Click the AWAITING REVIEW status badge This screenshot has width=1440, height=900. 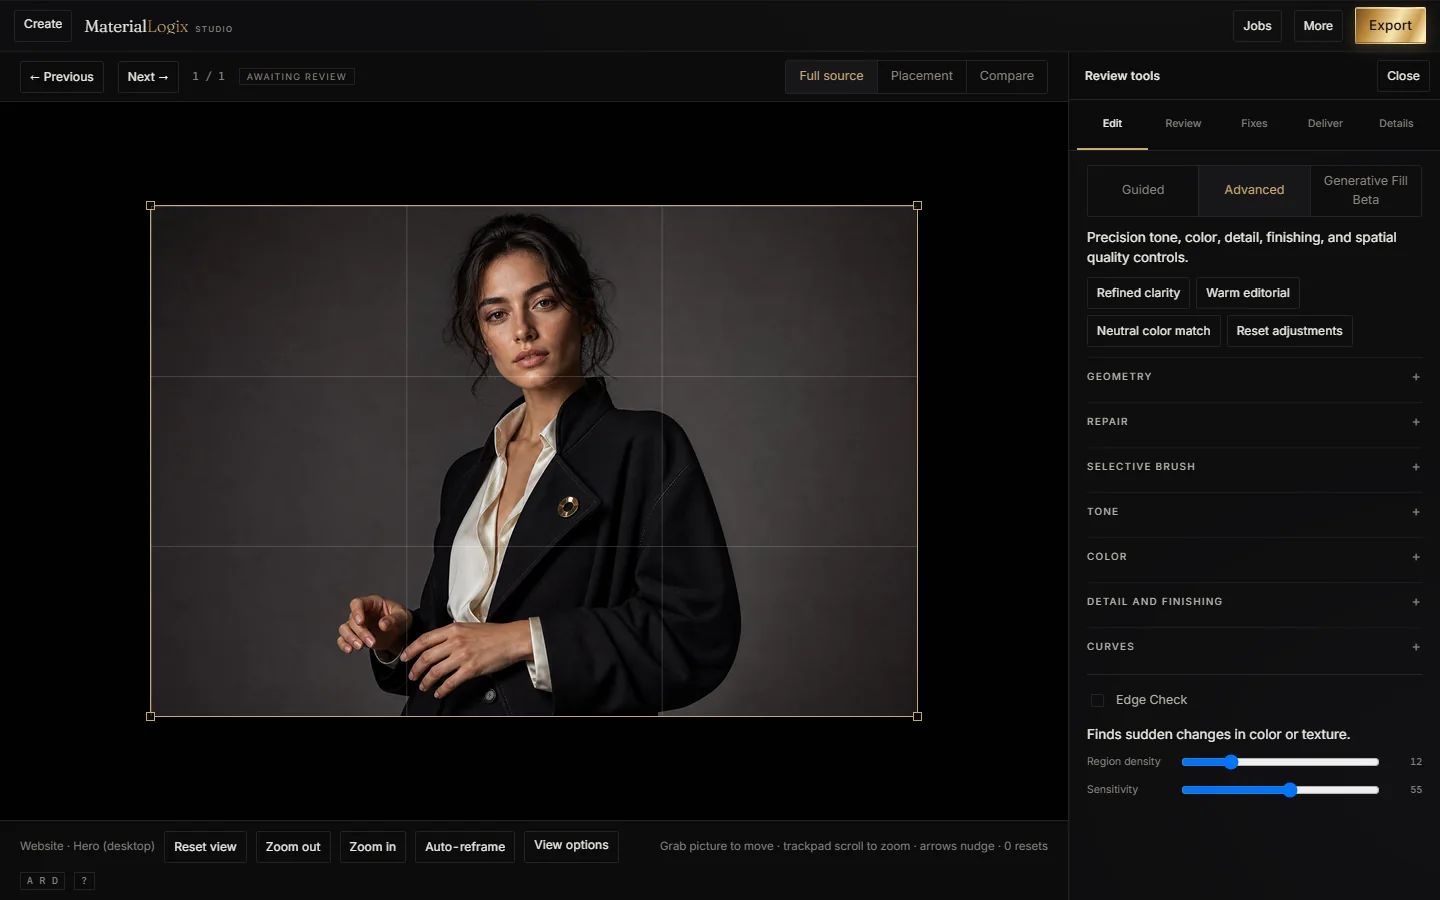tap(297, 77)
